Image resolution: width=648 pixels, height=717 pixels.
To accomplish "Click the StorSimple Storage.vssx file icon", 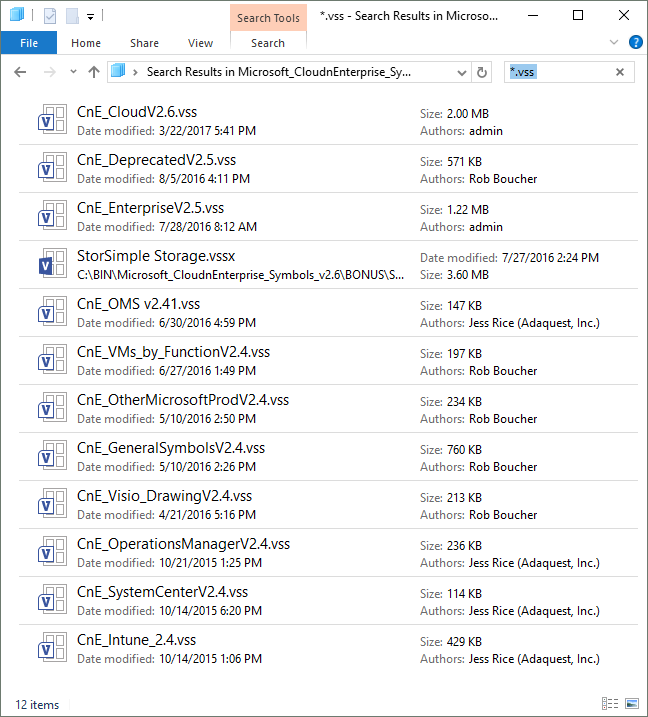I will click(x=52, y=264).
